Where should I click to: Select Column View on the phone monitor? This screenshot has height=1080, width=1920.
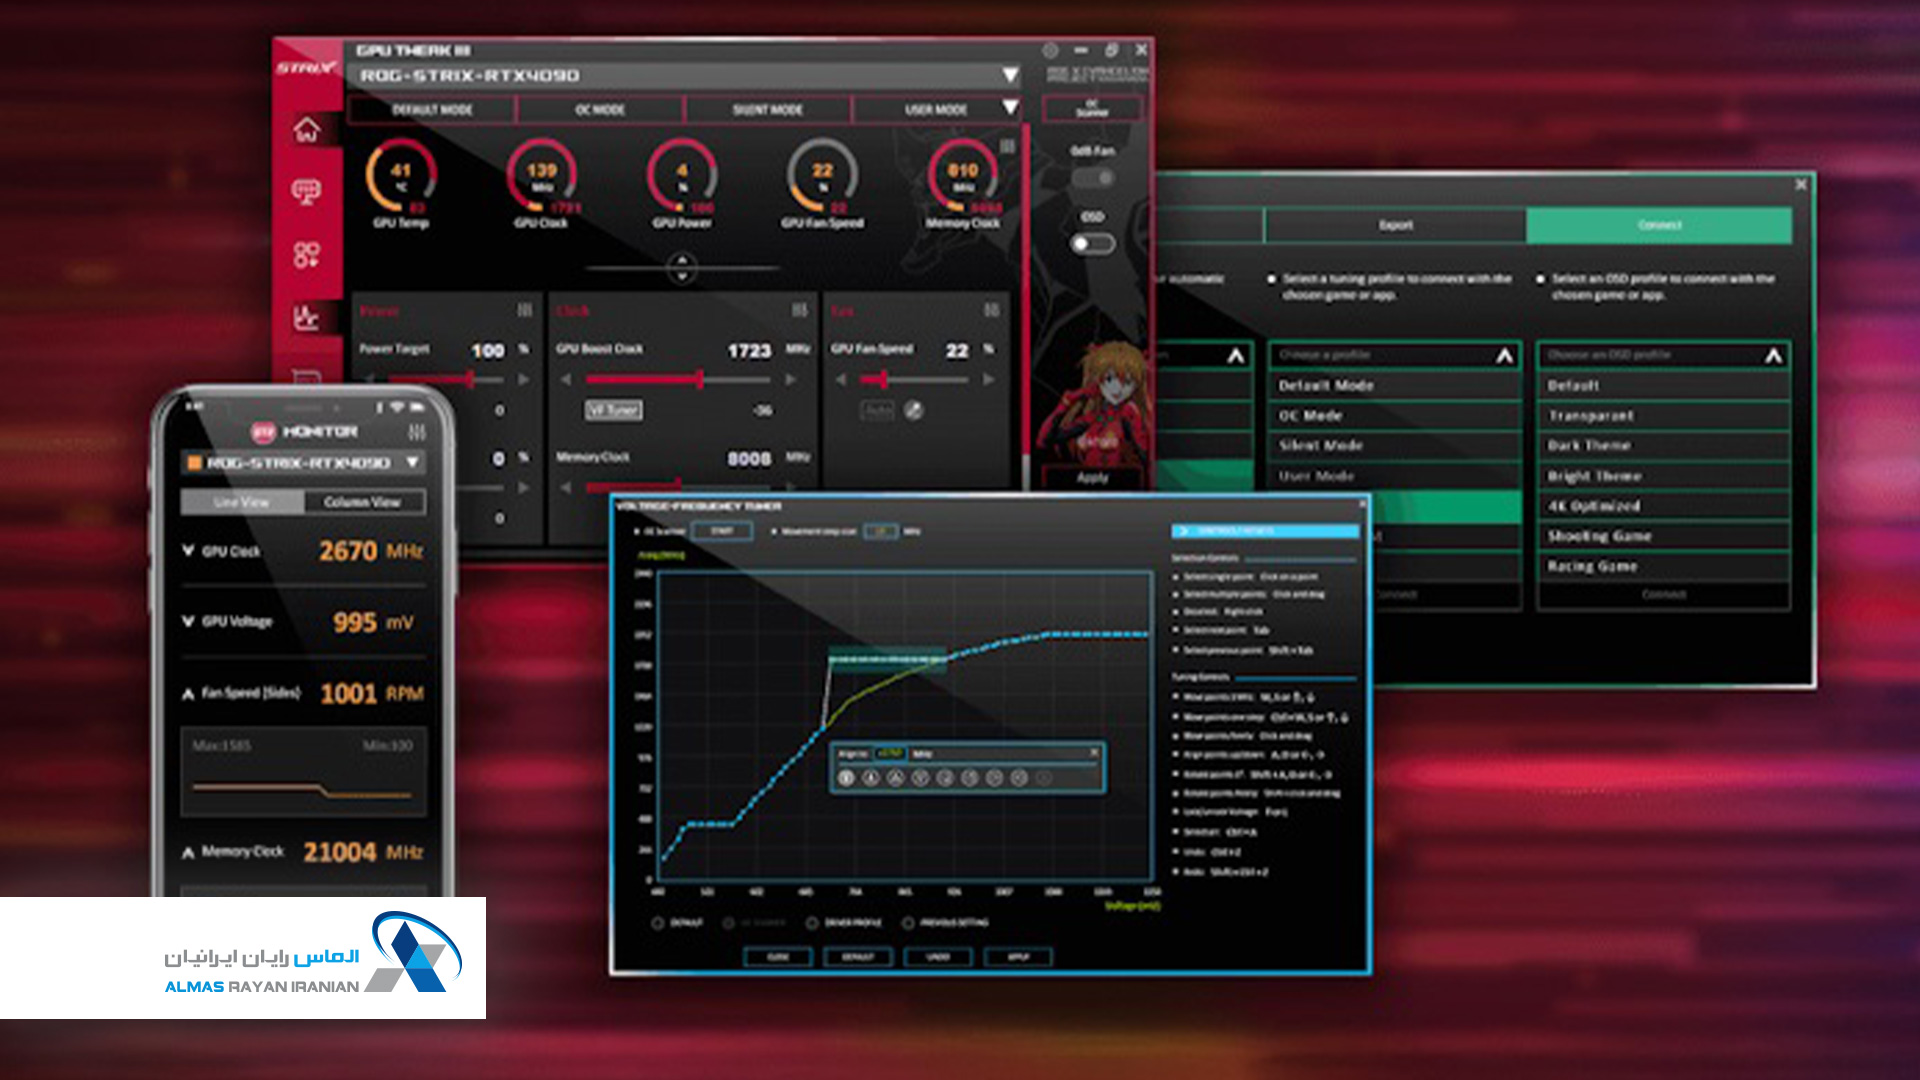364,502
